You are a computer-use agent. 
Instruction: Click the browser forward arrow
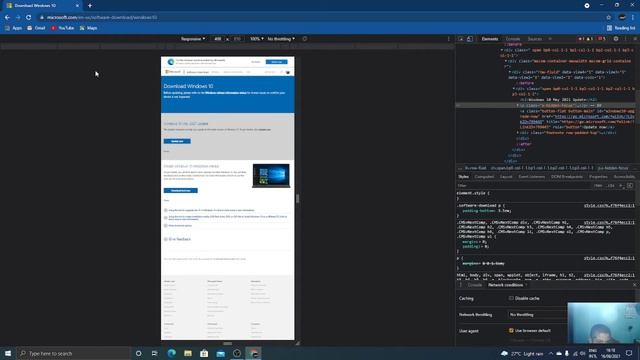tap(18, 18)
